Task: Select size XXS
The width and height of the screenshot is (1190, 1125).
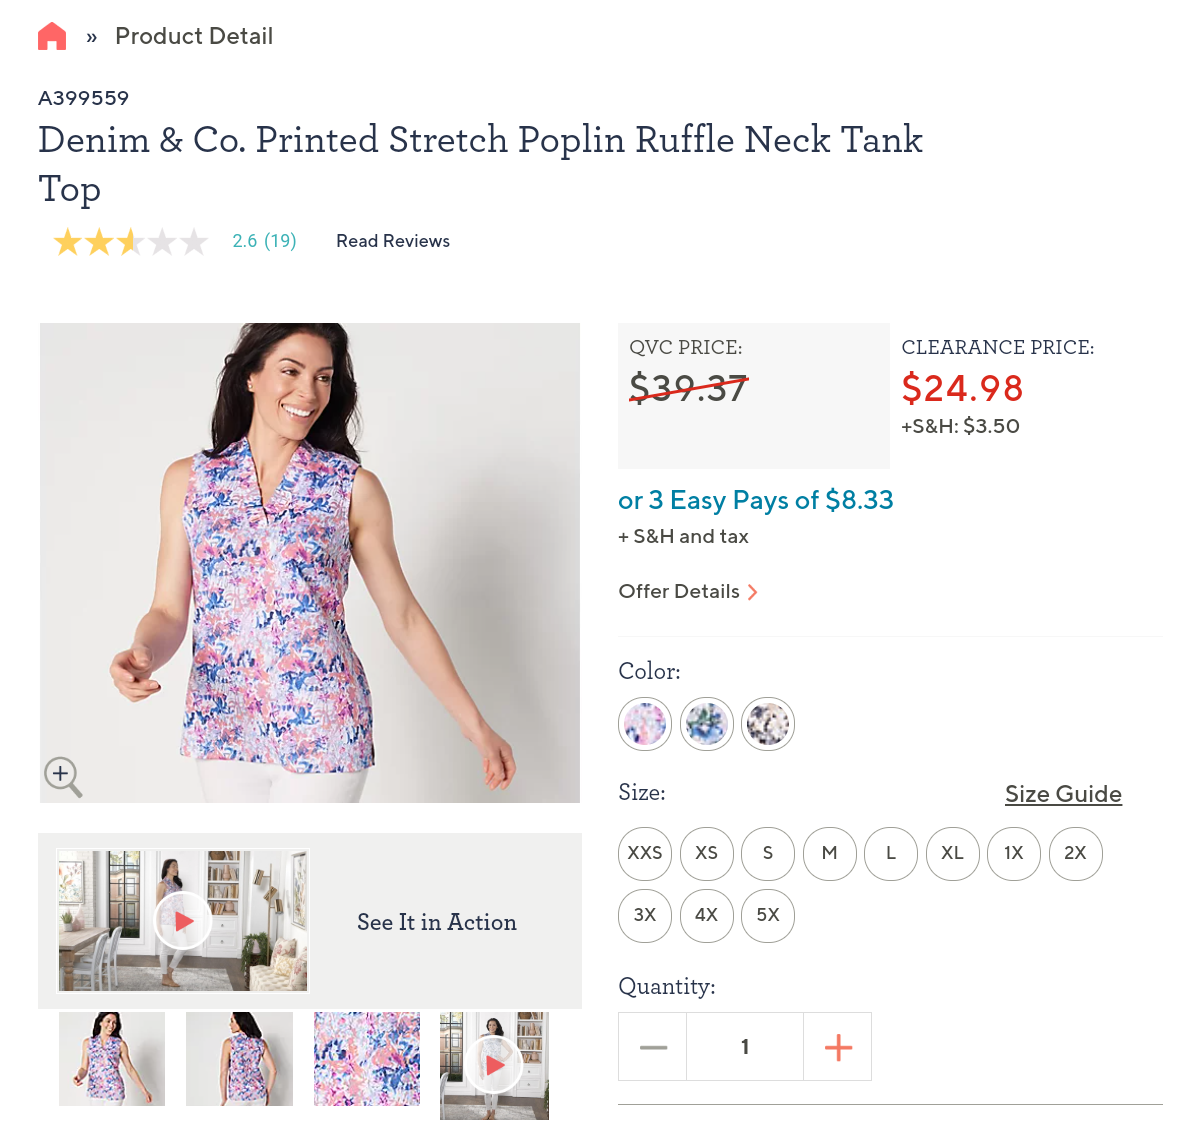Action: [x=645, y=853]
